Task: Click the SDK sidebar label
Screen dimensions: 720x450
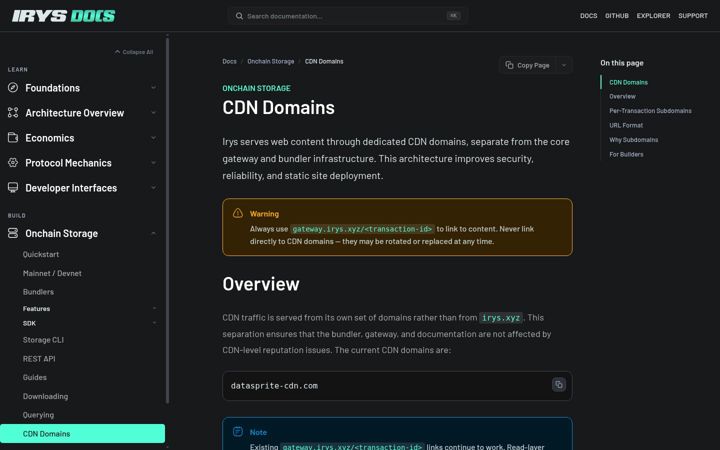Action: (x=29, y=323)
